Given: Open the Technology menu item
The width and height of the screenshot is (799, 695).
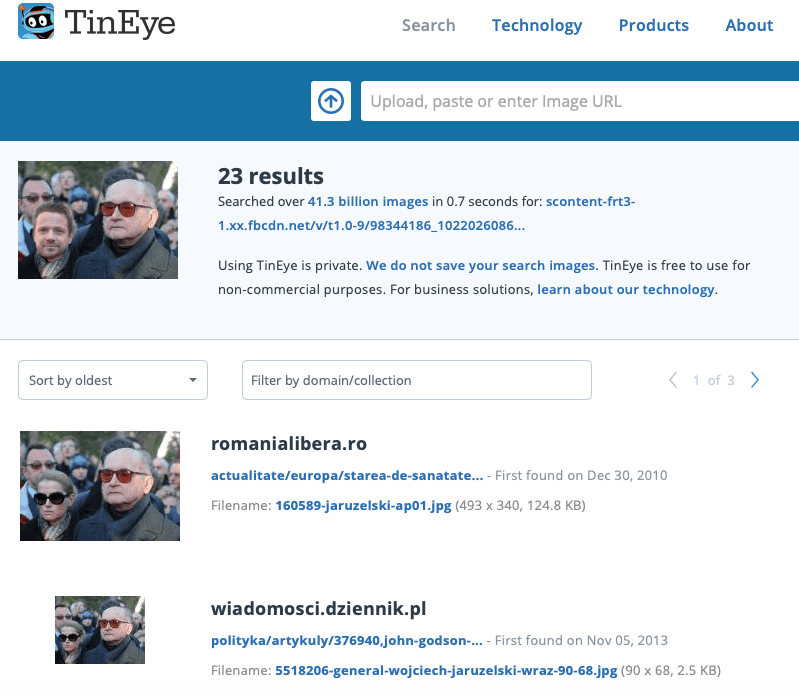Looking at the screenshot, I should point(537,25).
